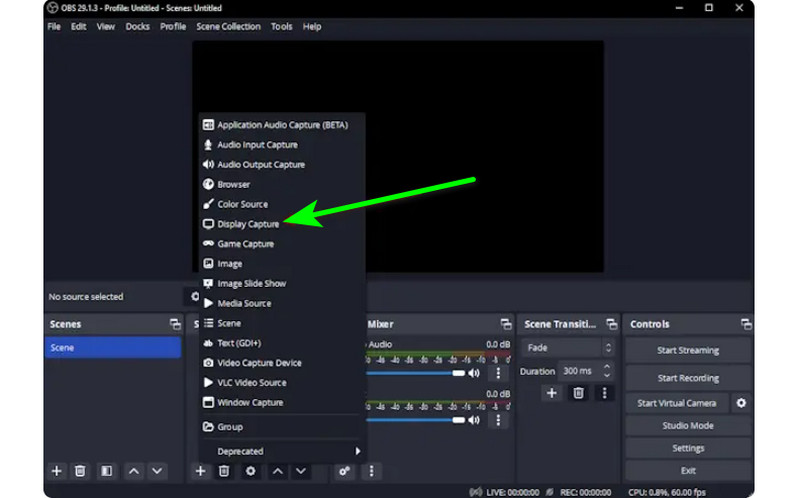
Task: Choose Scene from the source menu
Action: [282, 323]
